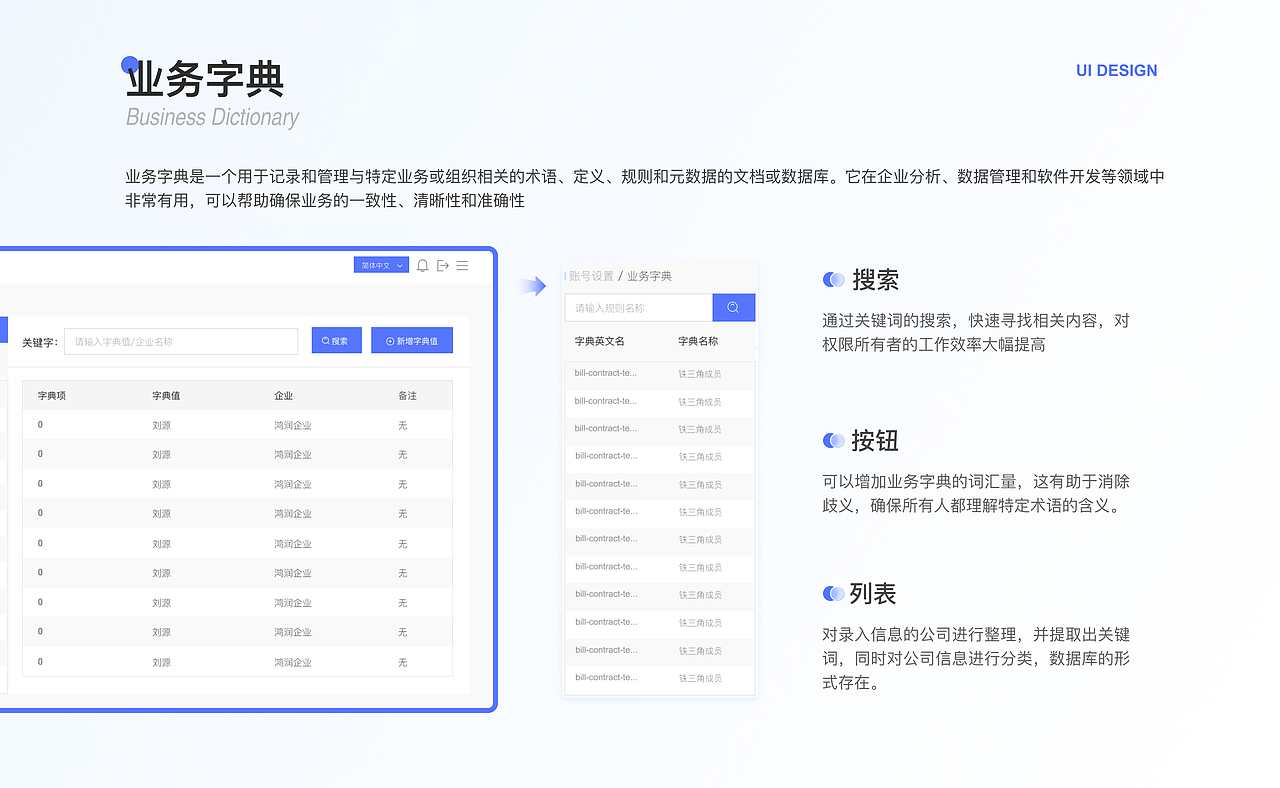Click the blue dot above 业务字典 title
The image size is (1280, 788).
click(x=128, y=63)
